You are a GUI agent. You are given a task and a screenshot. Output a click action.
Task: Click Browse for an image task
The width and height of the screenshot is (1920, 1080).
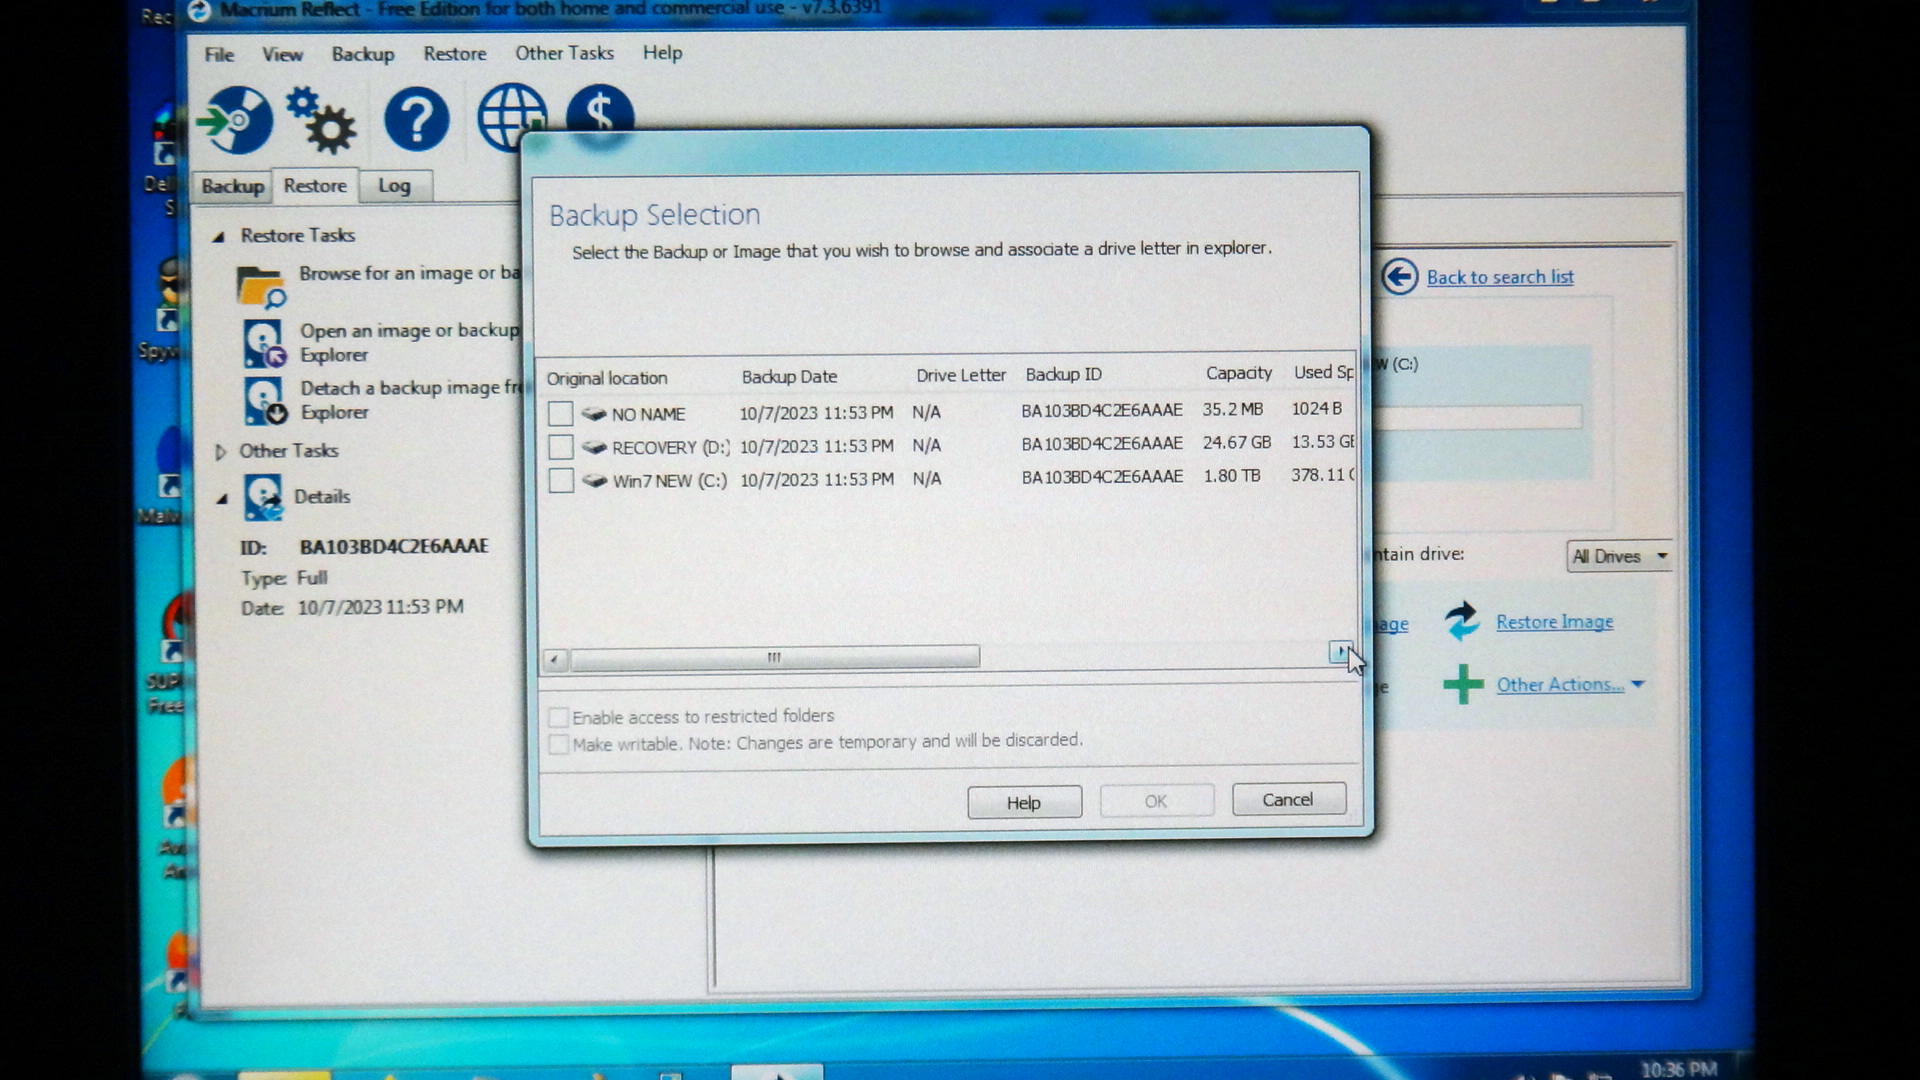pyautogui.click(x=409, y=273)
